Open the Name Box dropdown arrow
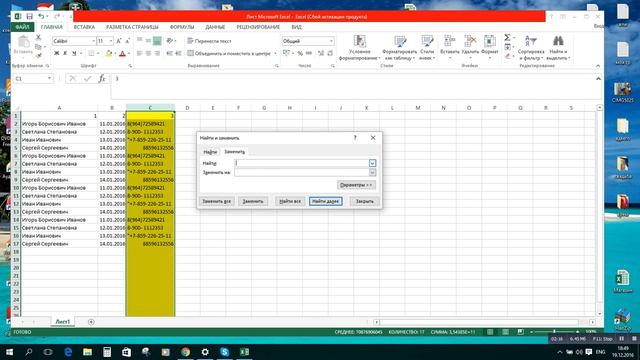640x360 pixels. pyautogui.click(x=49, y=78)
